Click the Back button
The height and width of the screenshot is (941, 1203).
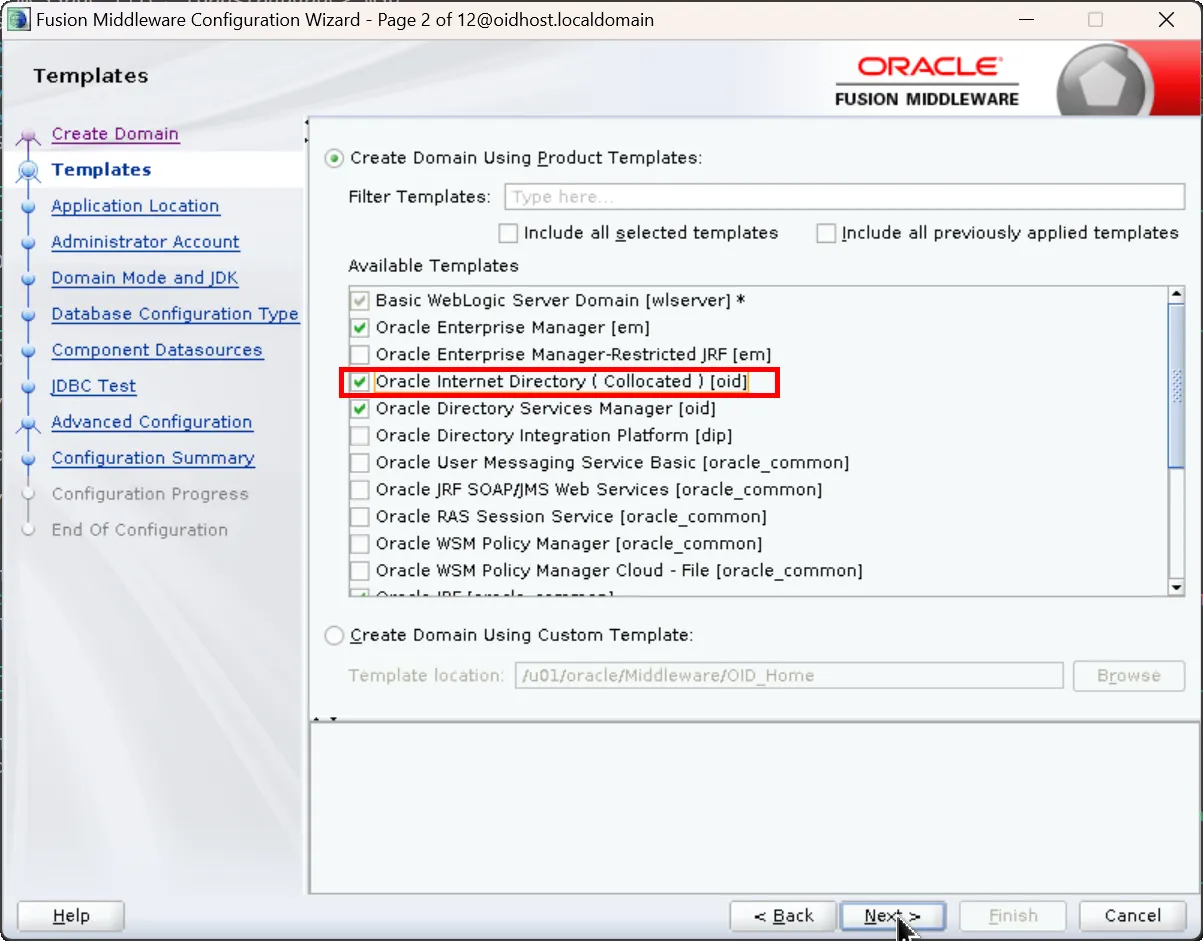[783, 916]
